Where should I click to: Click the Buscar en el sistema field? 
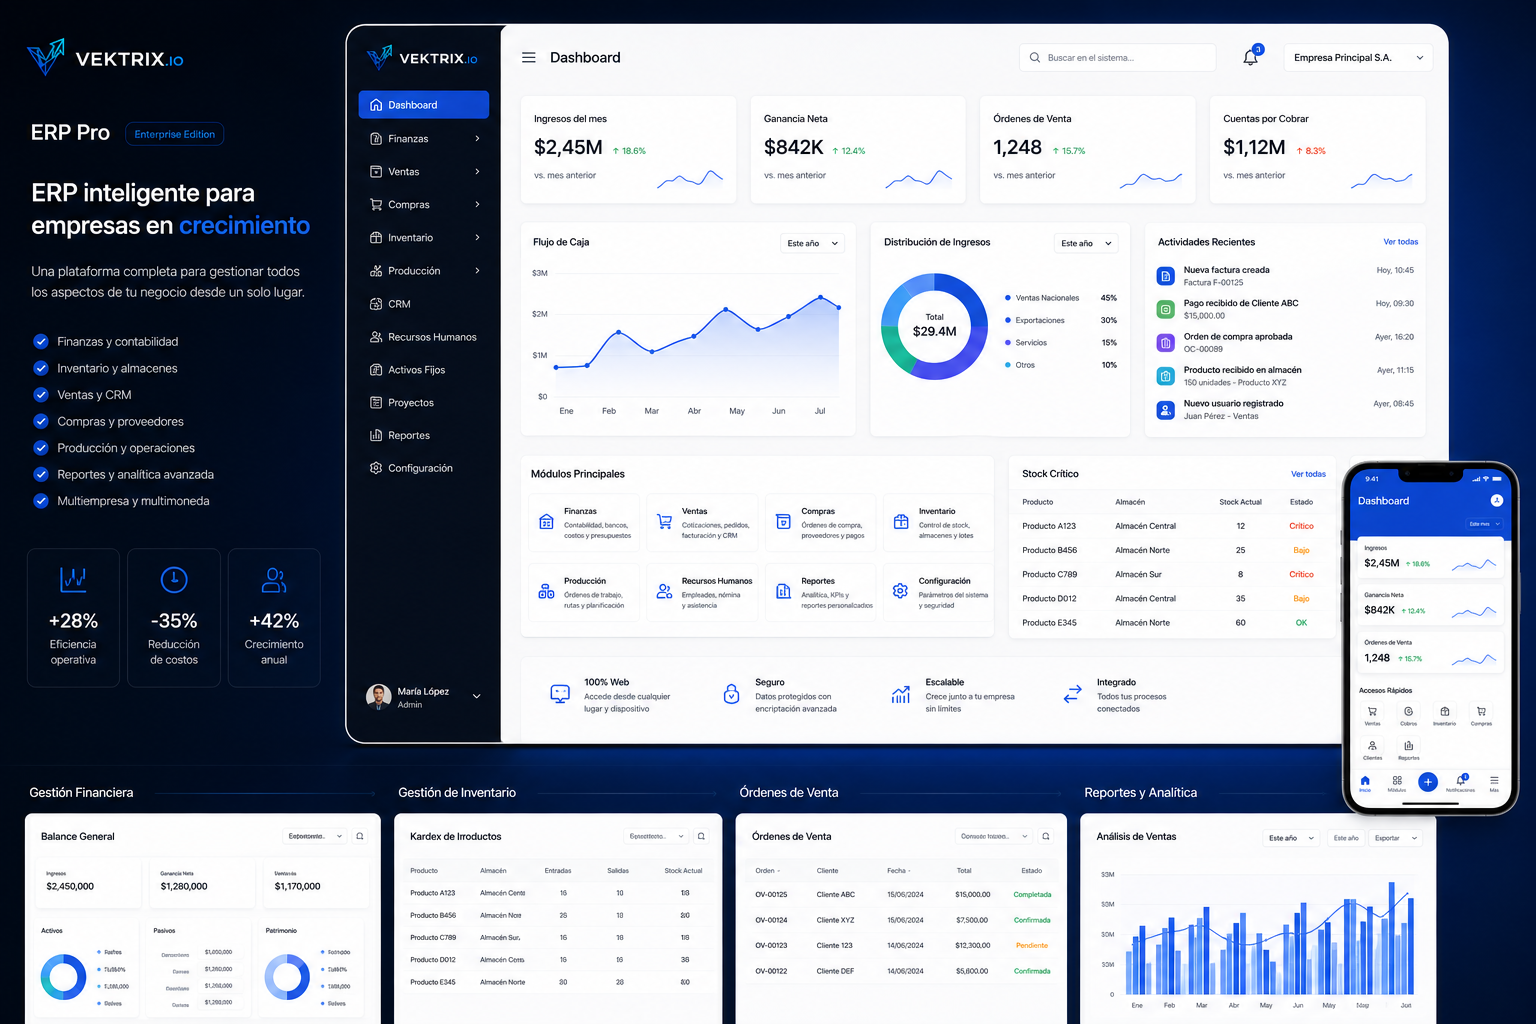[1118, 58]
